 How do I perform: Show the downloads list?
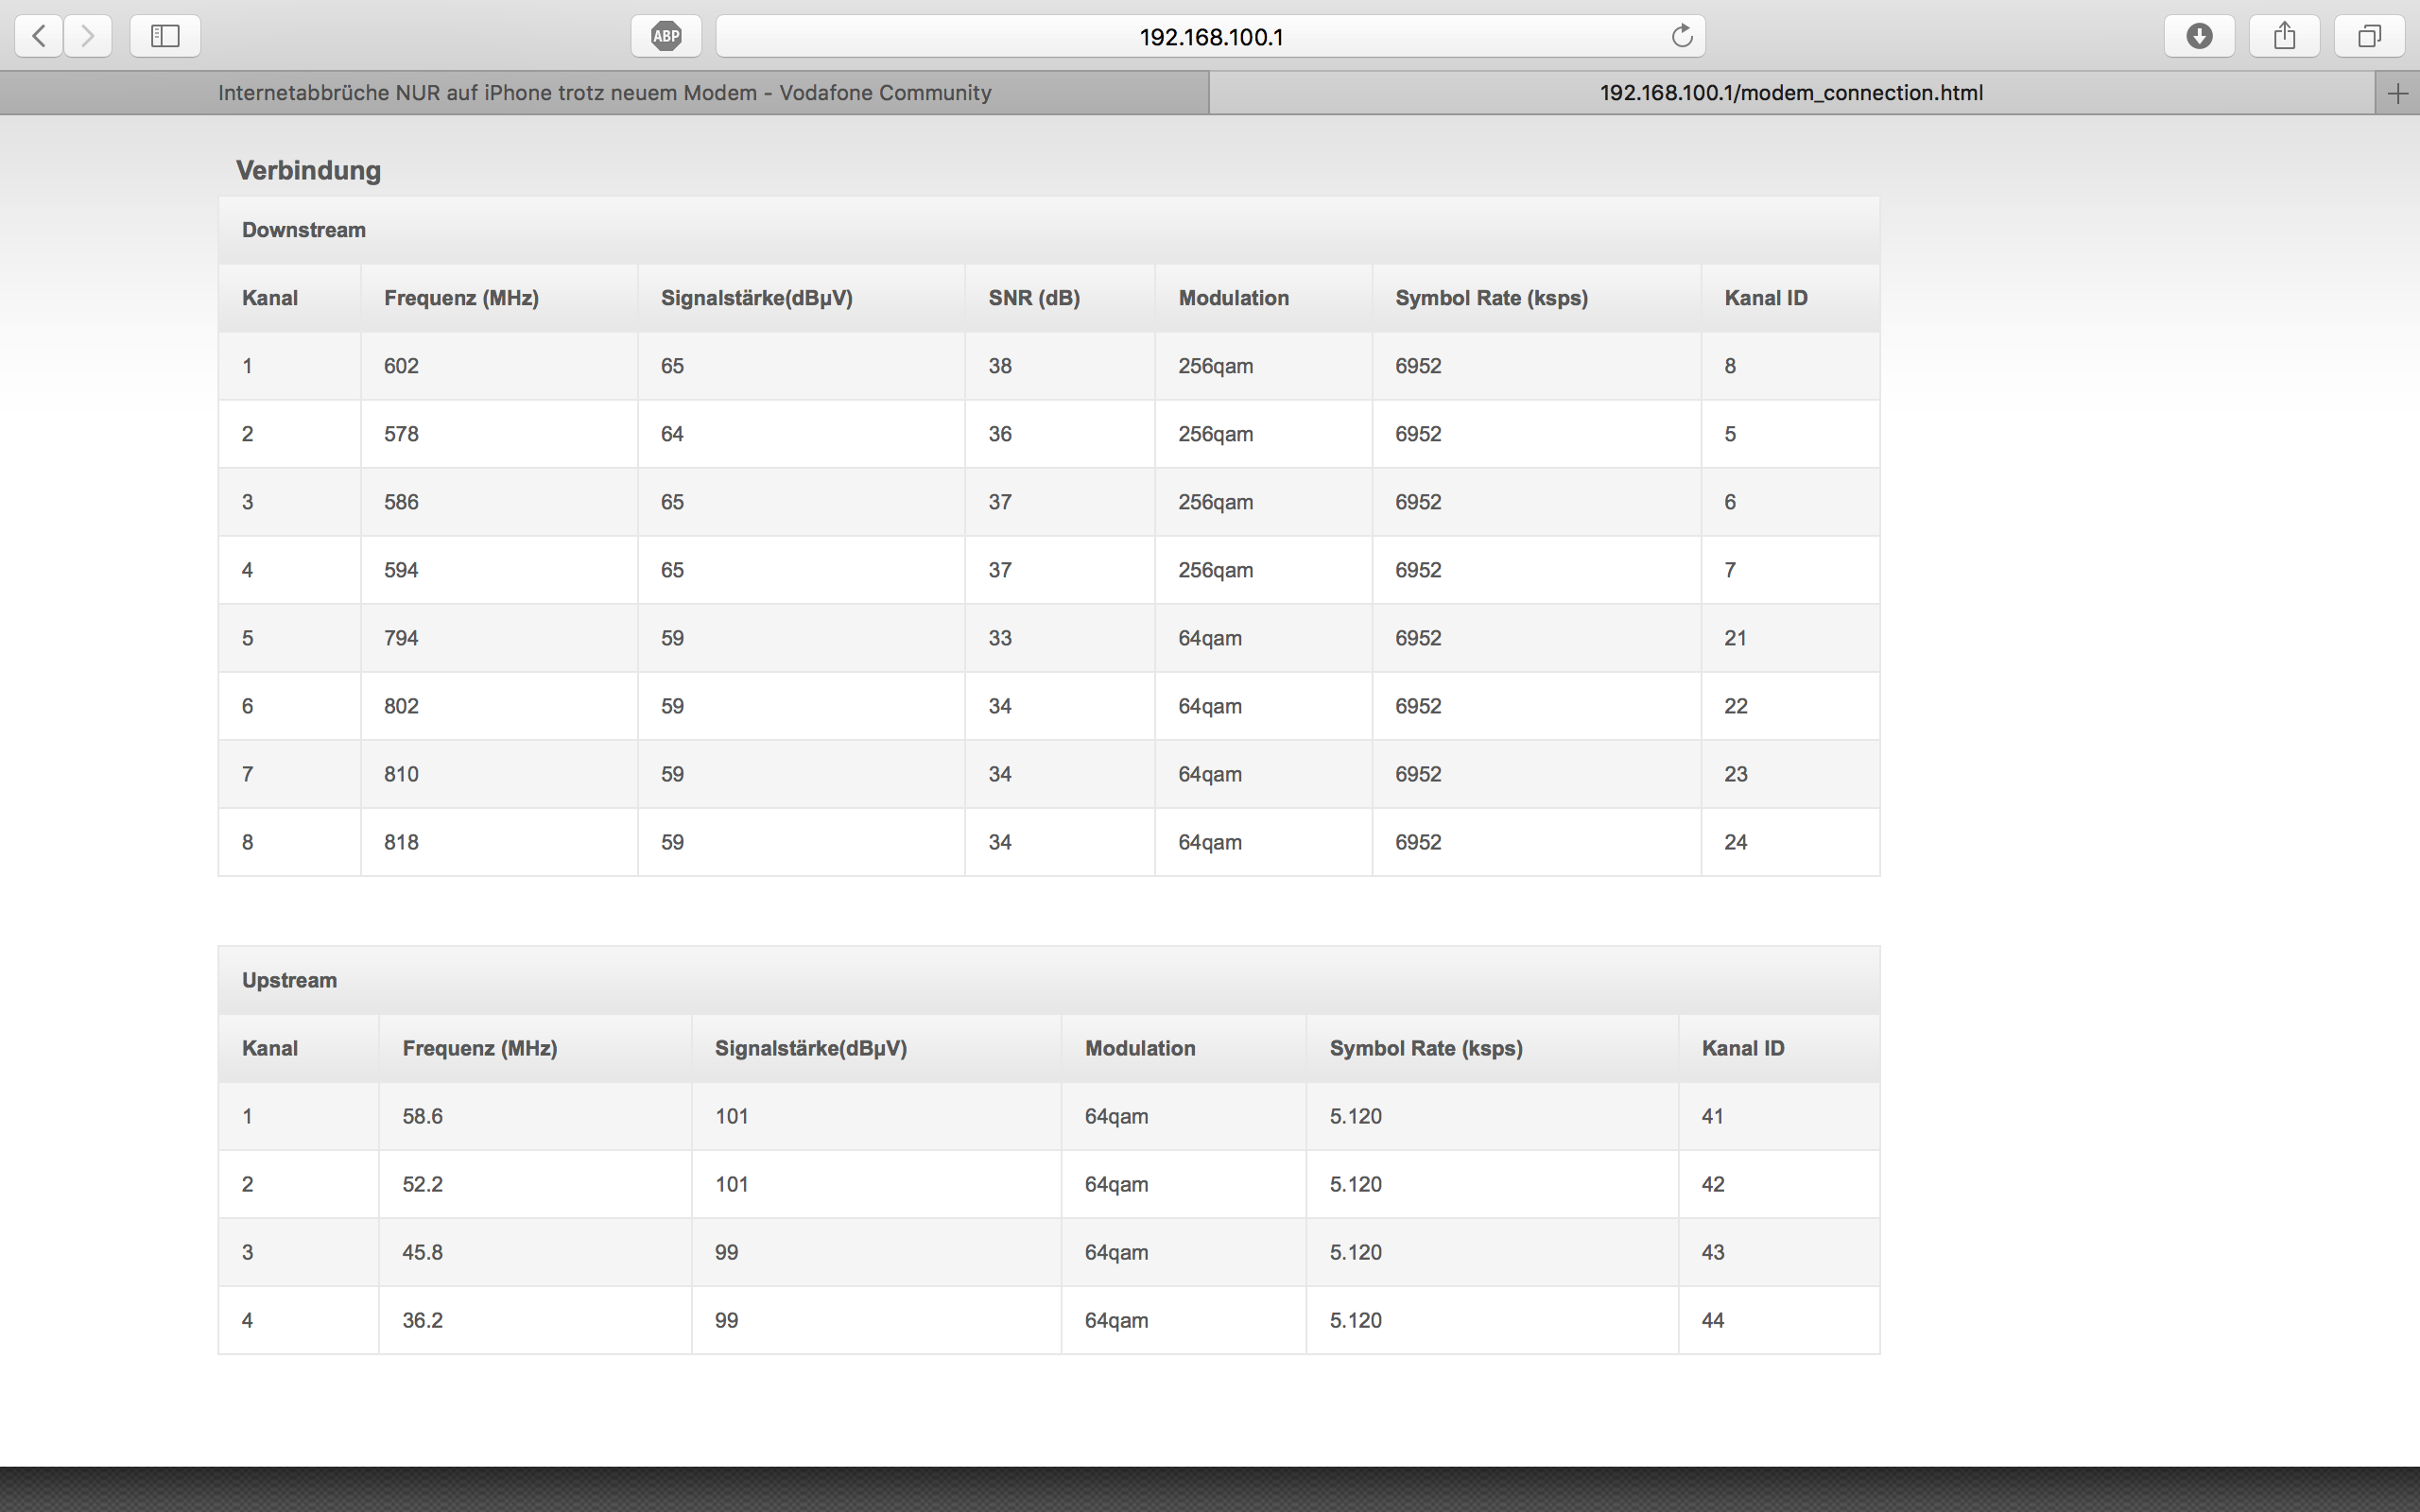pos(2199,36)
